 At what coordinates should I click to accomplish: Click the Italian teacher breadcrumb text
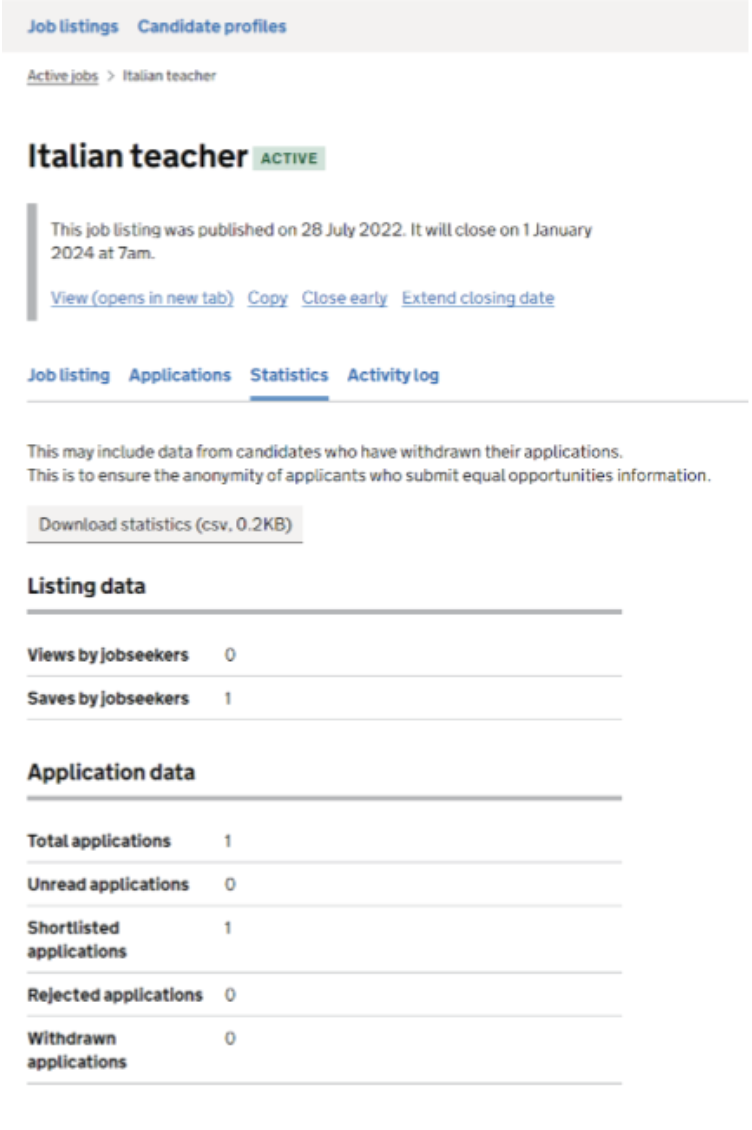point(169,76)
